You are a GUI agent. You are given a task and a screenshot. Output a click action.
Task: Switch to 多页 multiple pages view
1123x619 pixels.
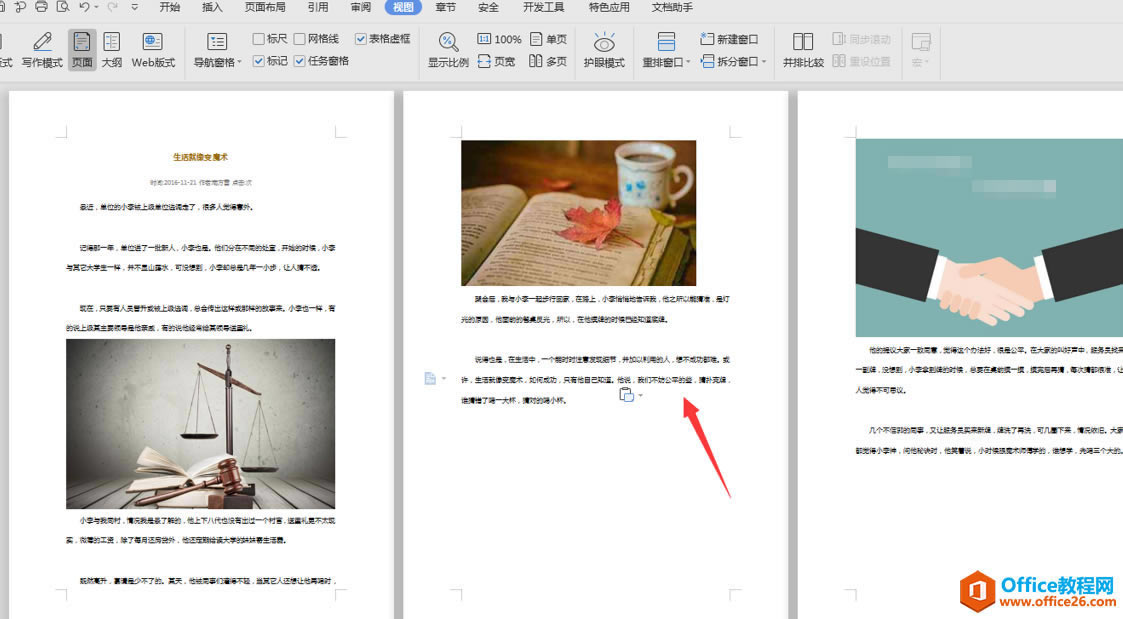point(549,62)
